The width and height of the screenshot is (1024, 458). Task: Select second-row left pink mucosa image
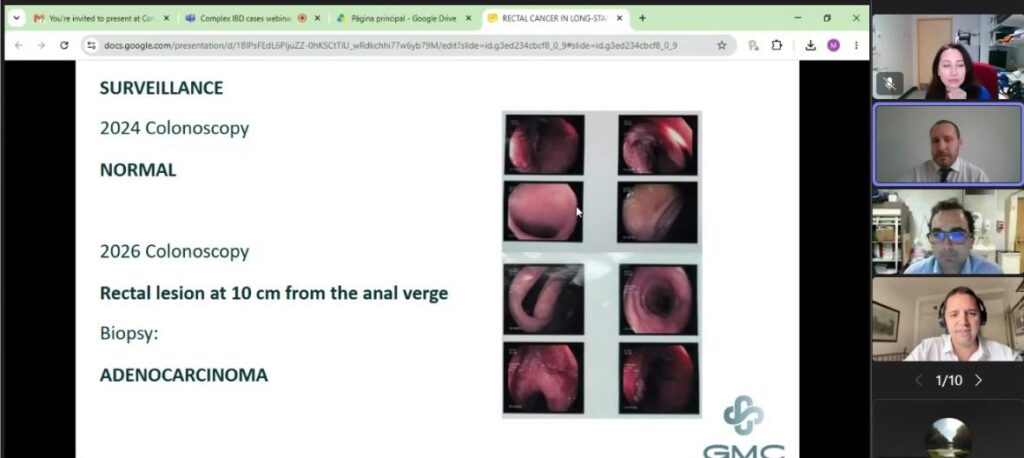543,211
